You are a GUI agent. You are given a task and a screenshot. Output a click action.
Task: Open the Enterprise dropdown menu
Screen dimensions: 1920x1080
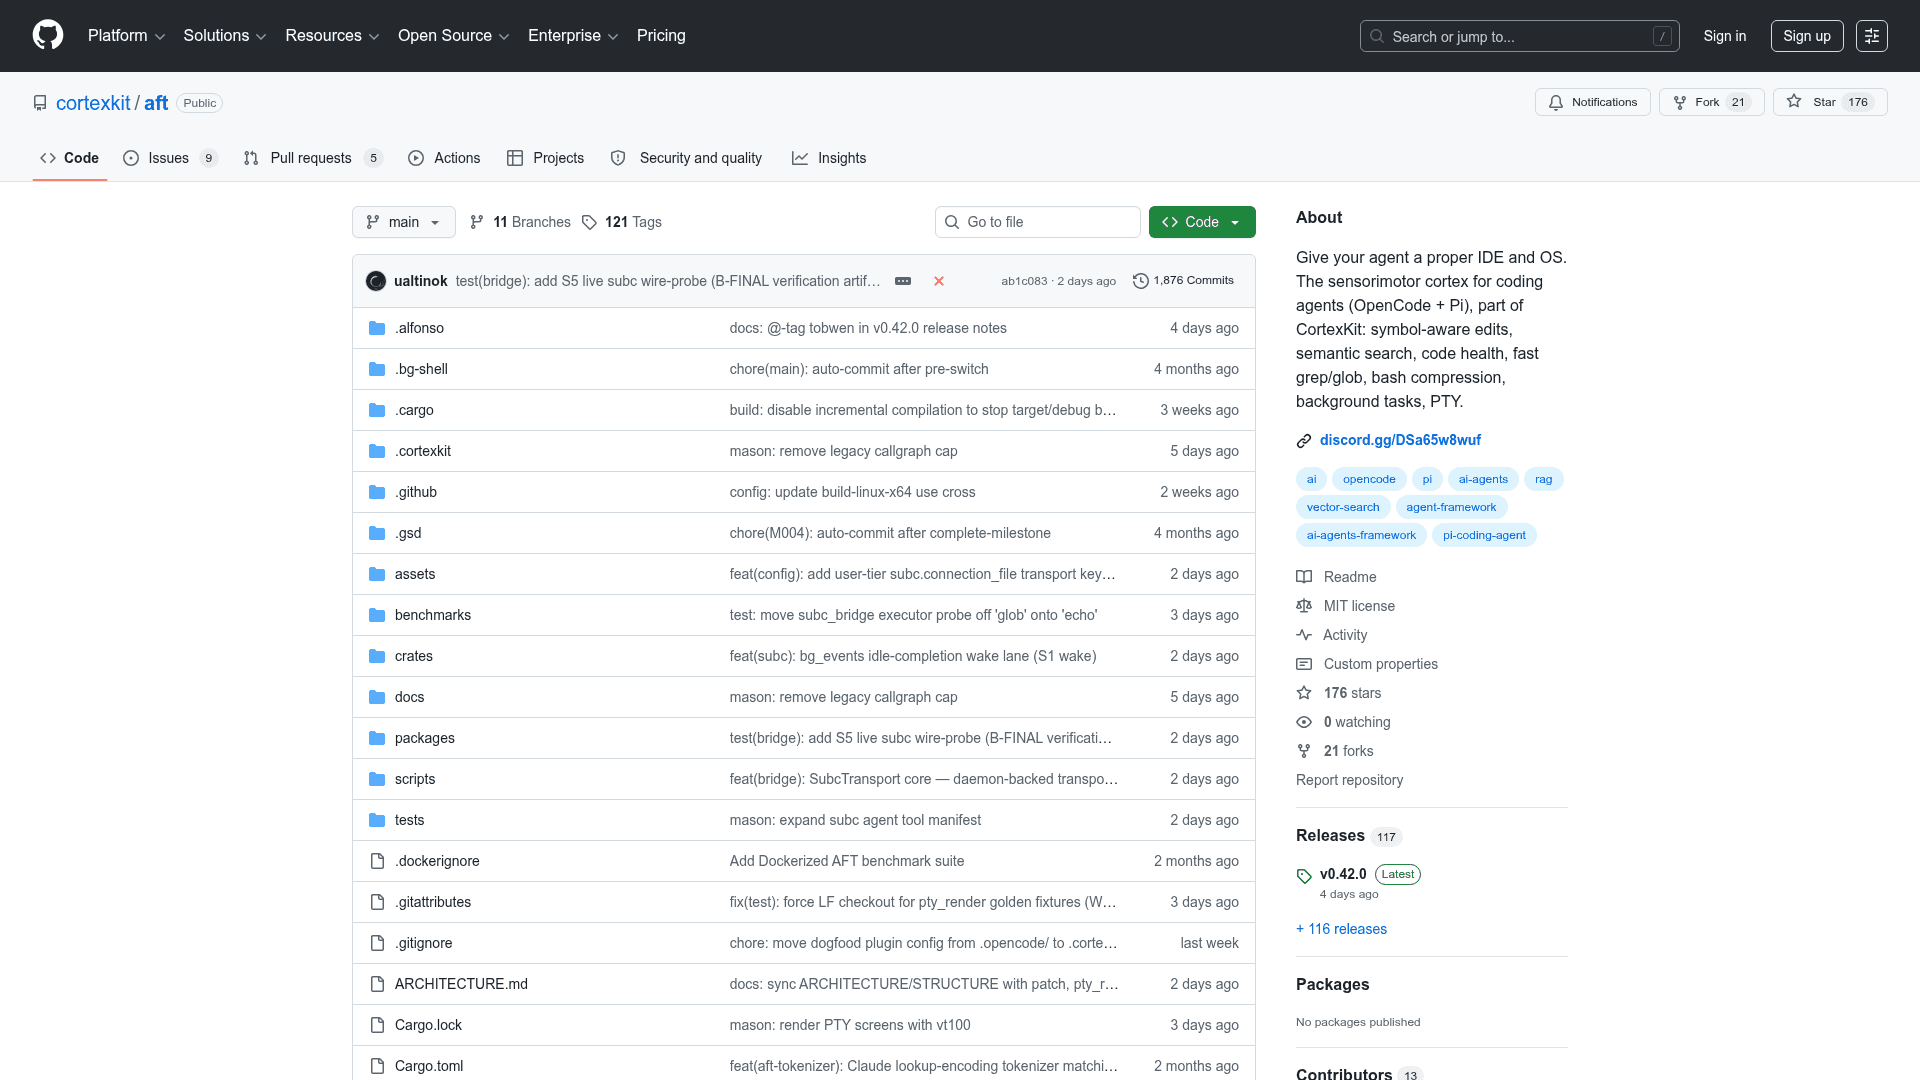(x=573, y=36)
